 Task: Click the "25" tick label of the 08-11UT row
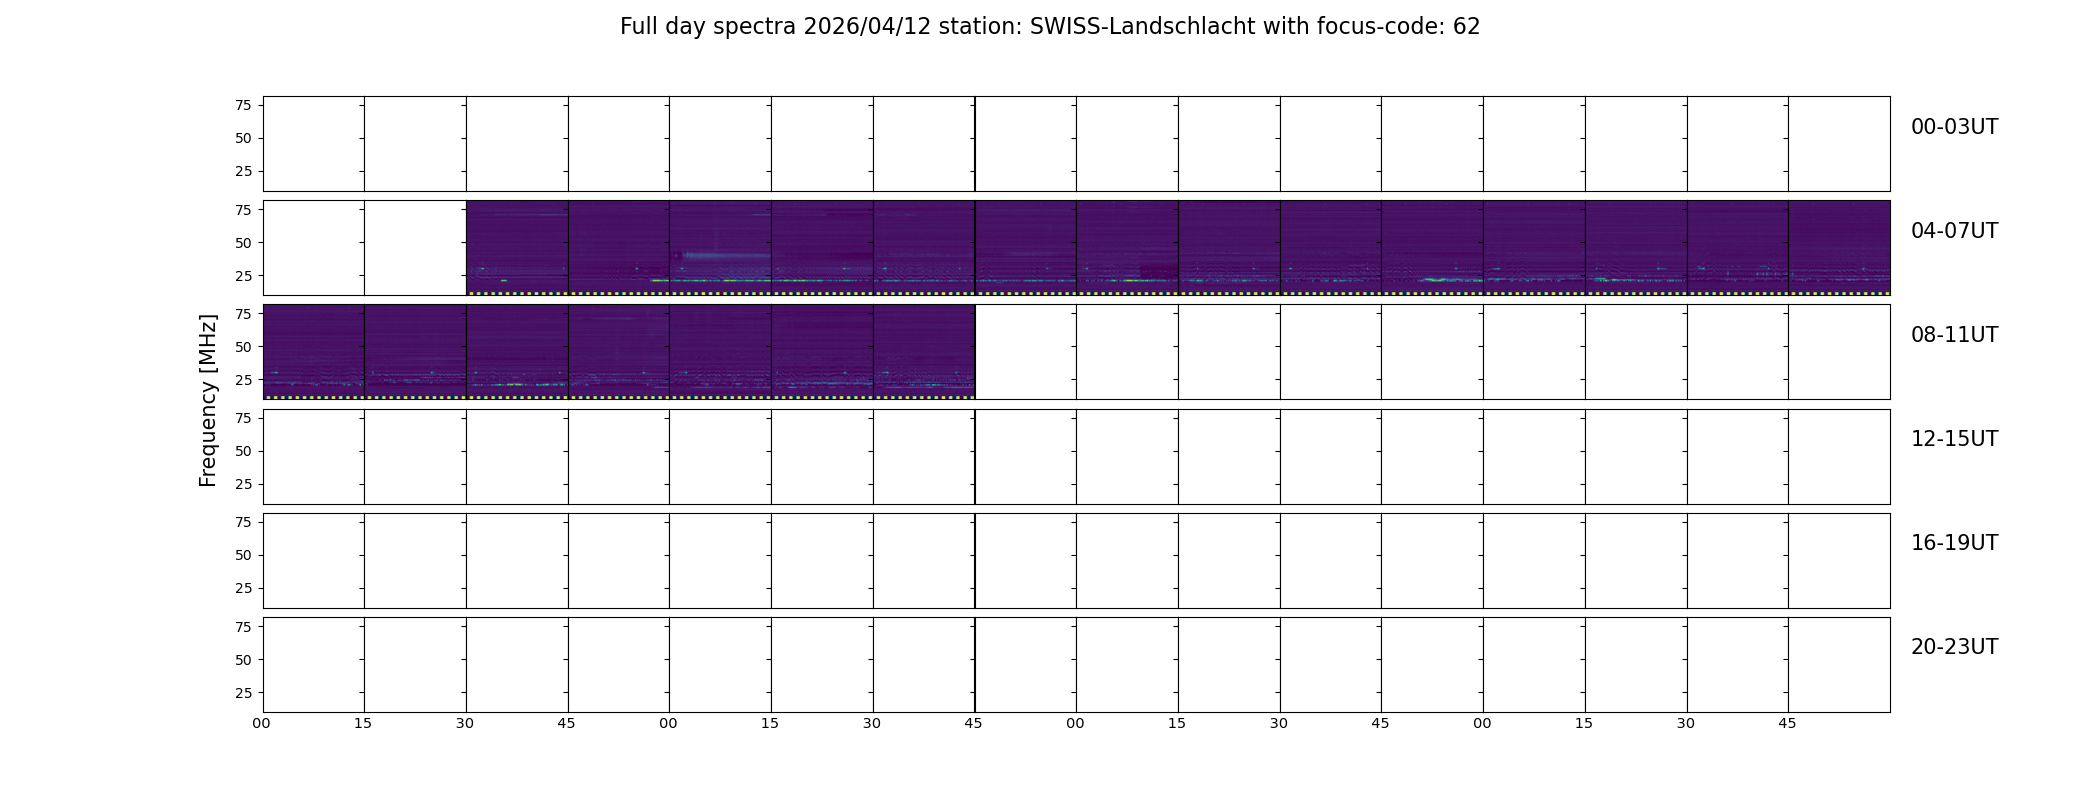coord(243,379)
